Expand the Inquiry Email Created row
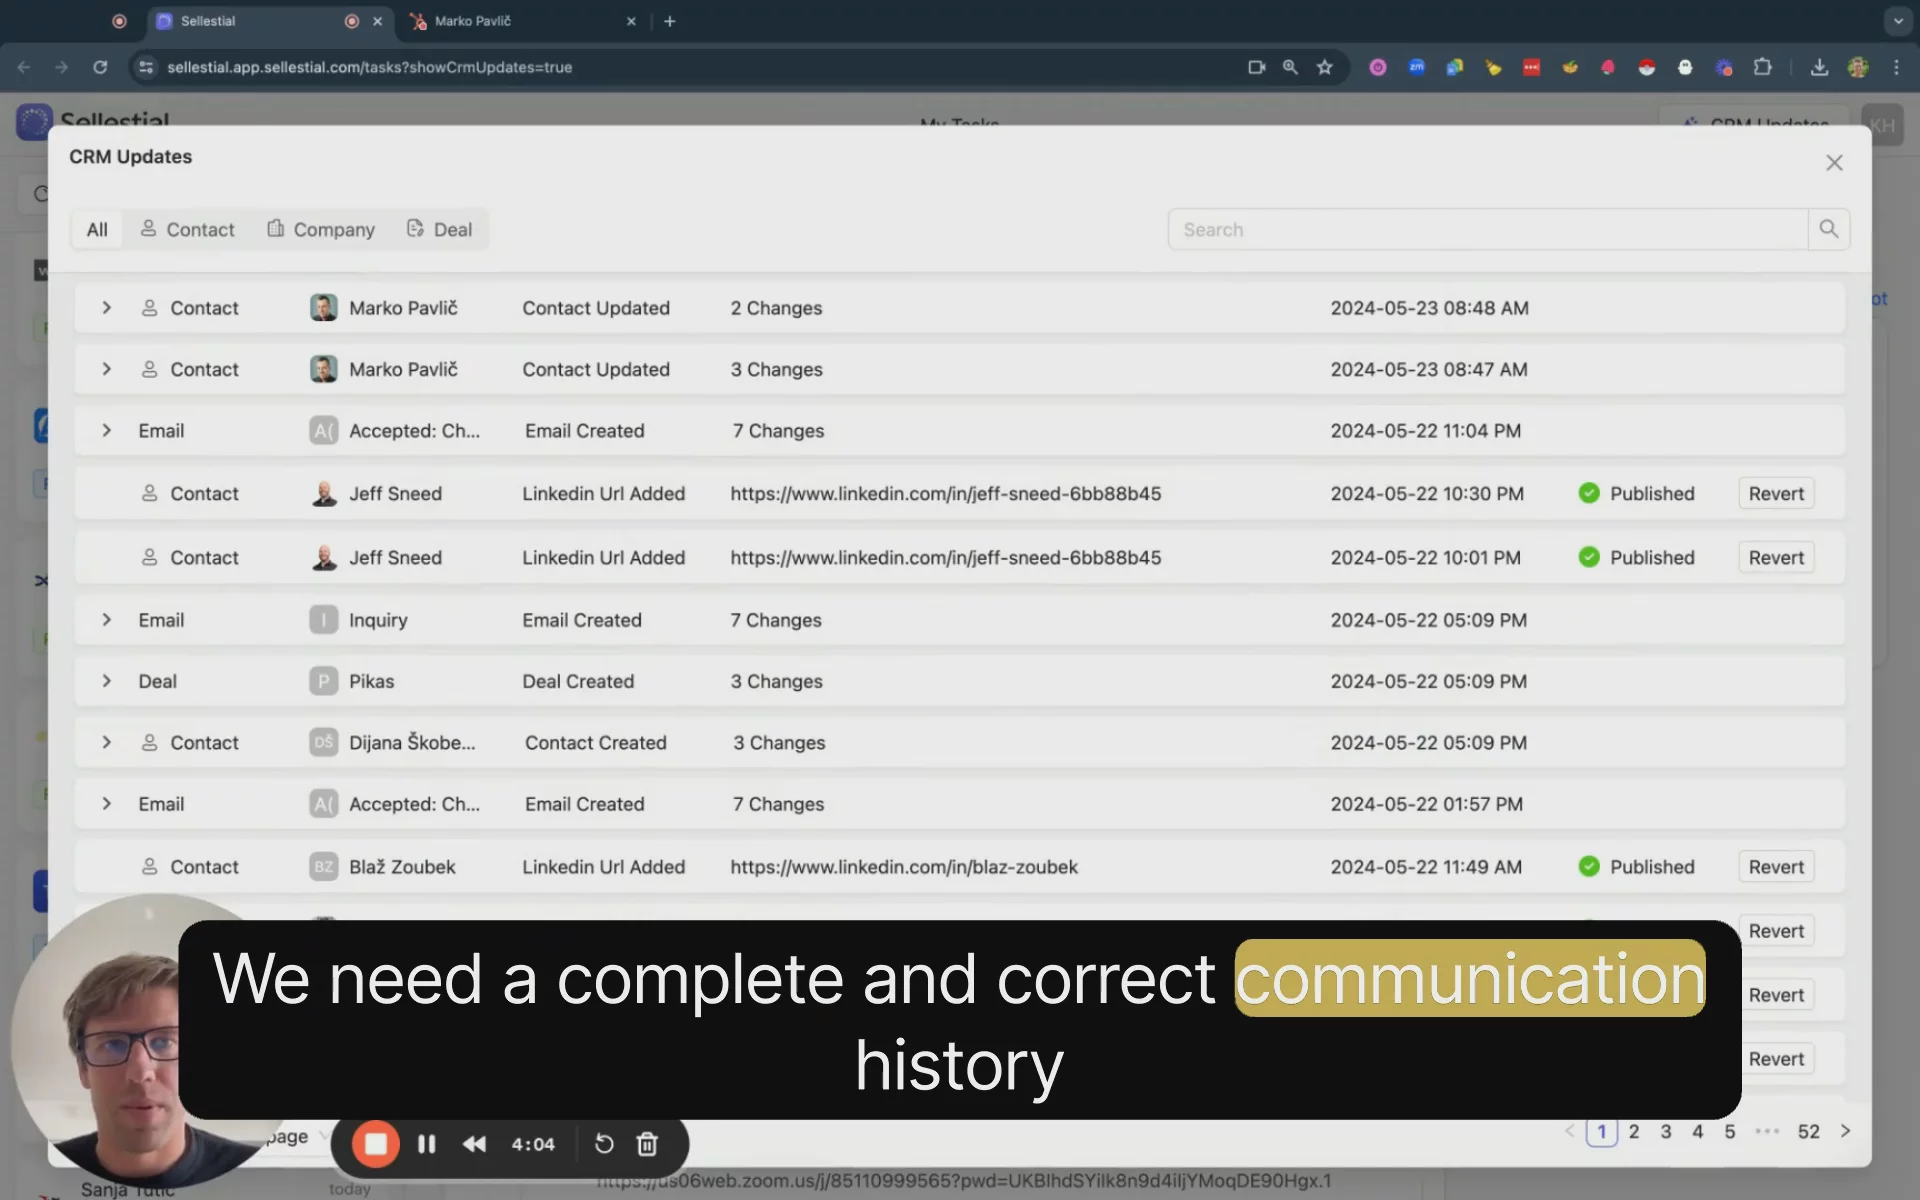The height and width of the screenshot is (1200, 1920). click(107, 620)
